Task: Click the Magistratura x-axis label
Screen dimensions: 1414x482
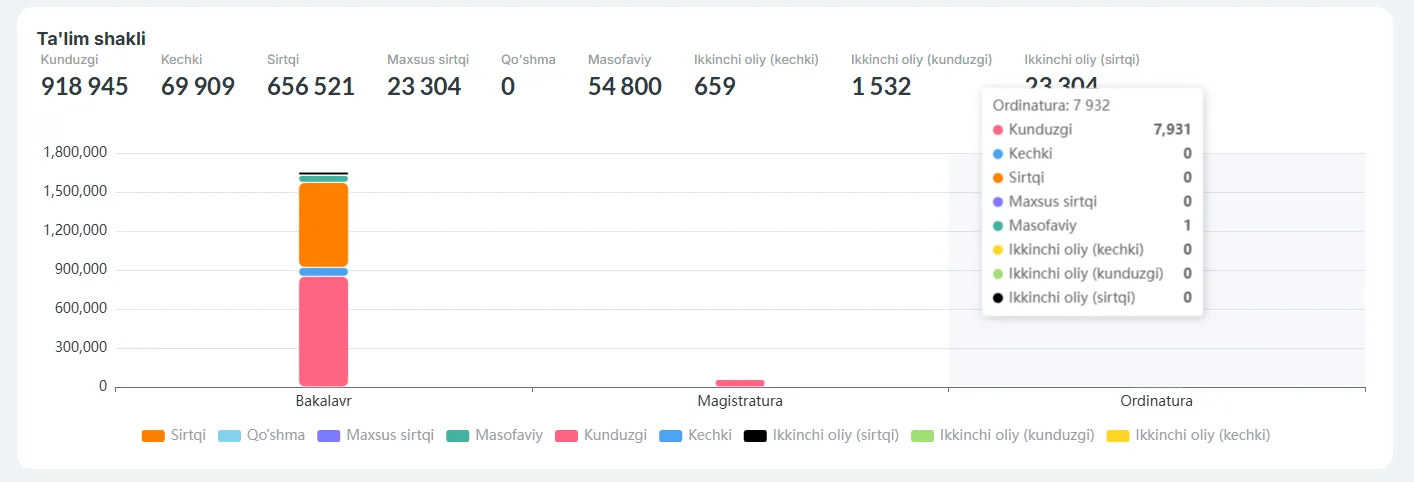Action: coord(740,402)
